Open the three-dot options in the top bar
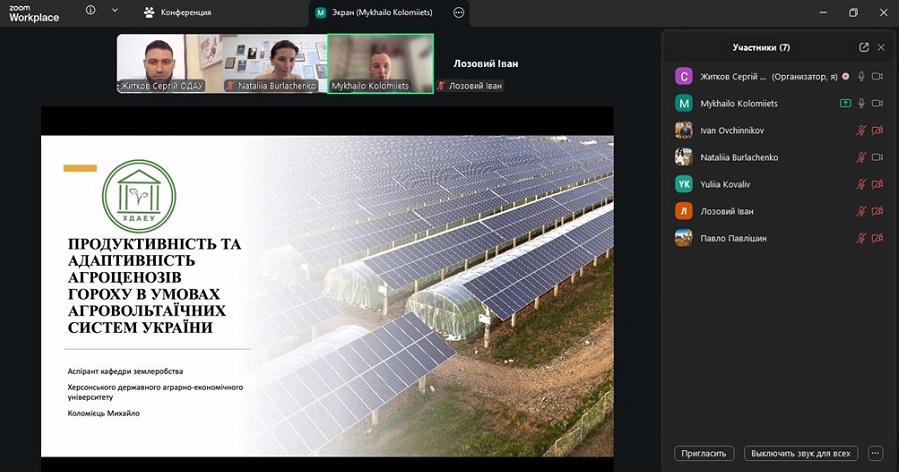Screen dimensions: 899x472 458,12
